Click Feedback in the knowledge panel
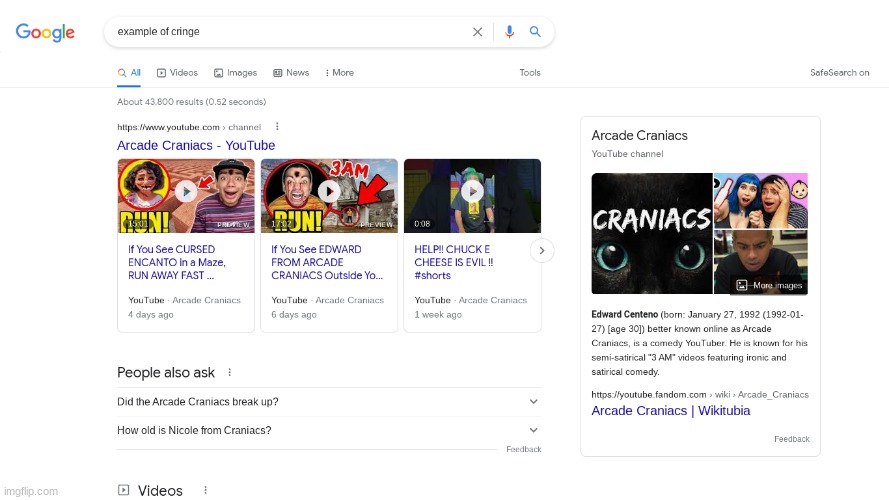 click(x=791, y=439)
